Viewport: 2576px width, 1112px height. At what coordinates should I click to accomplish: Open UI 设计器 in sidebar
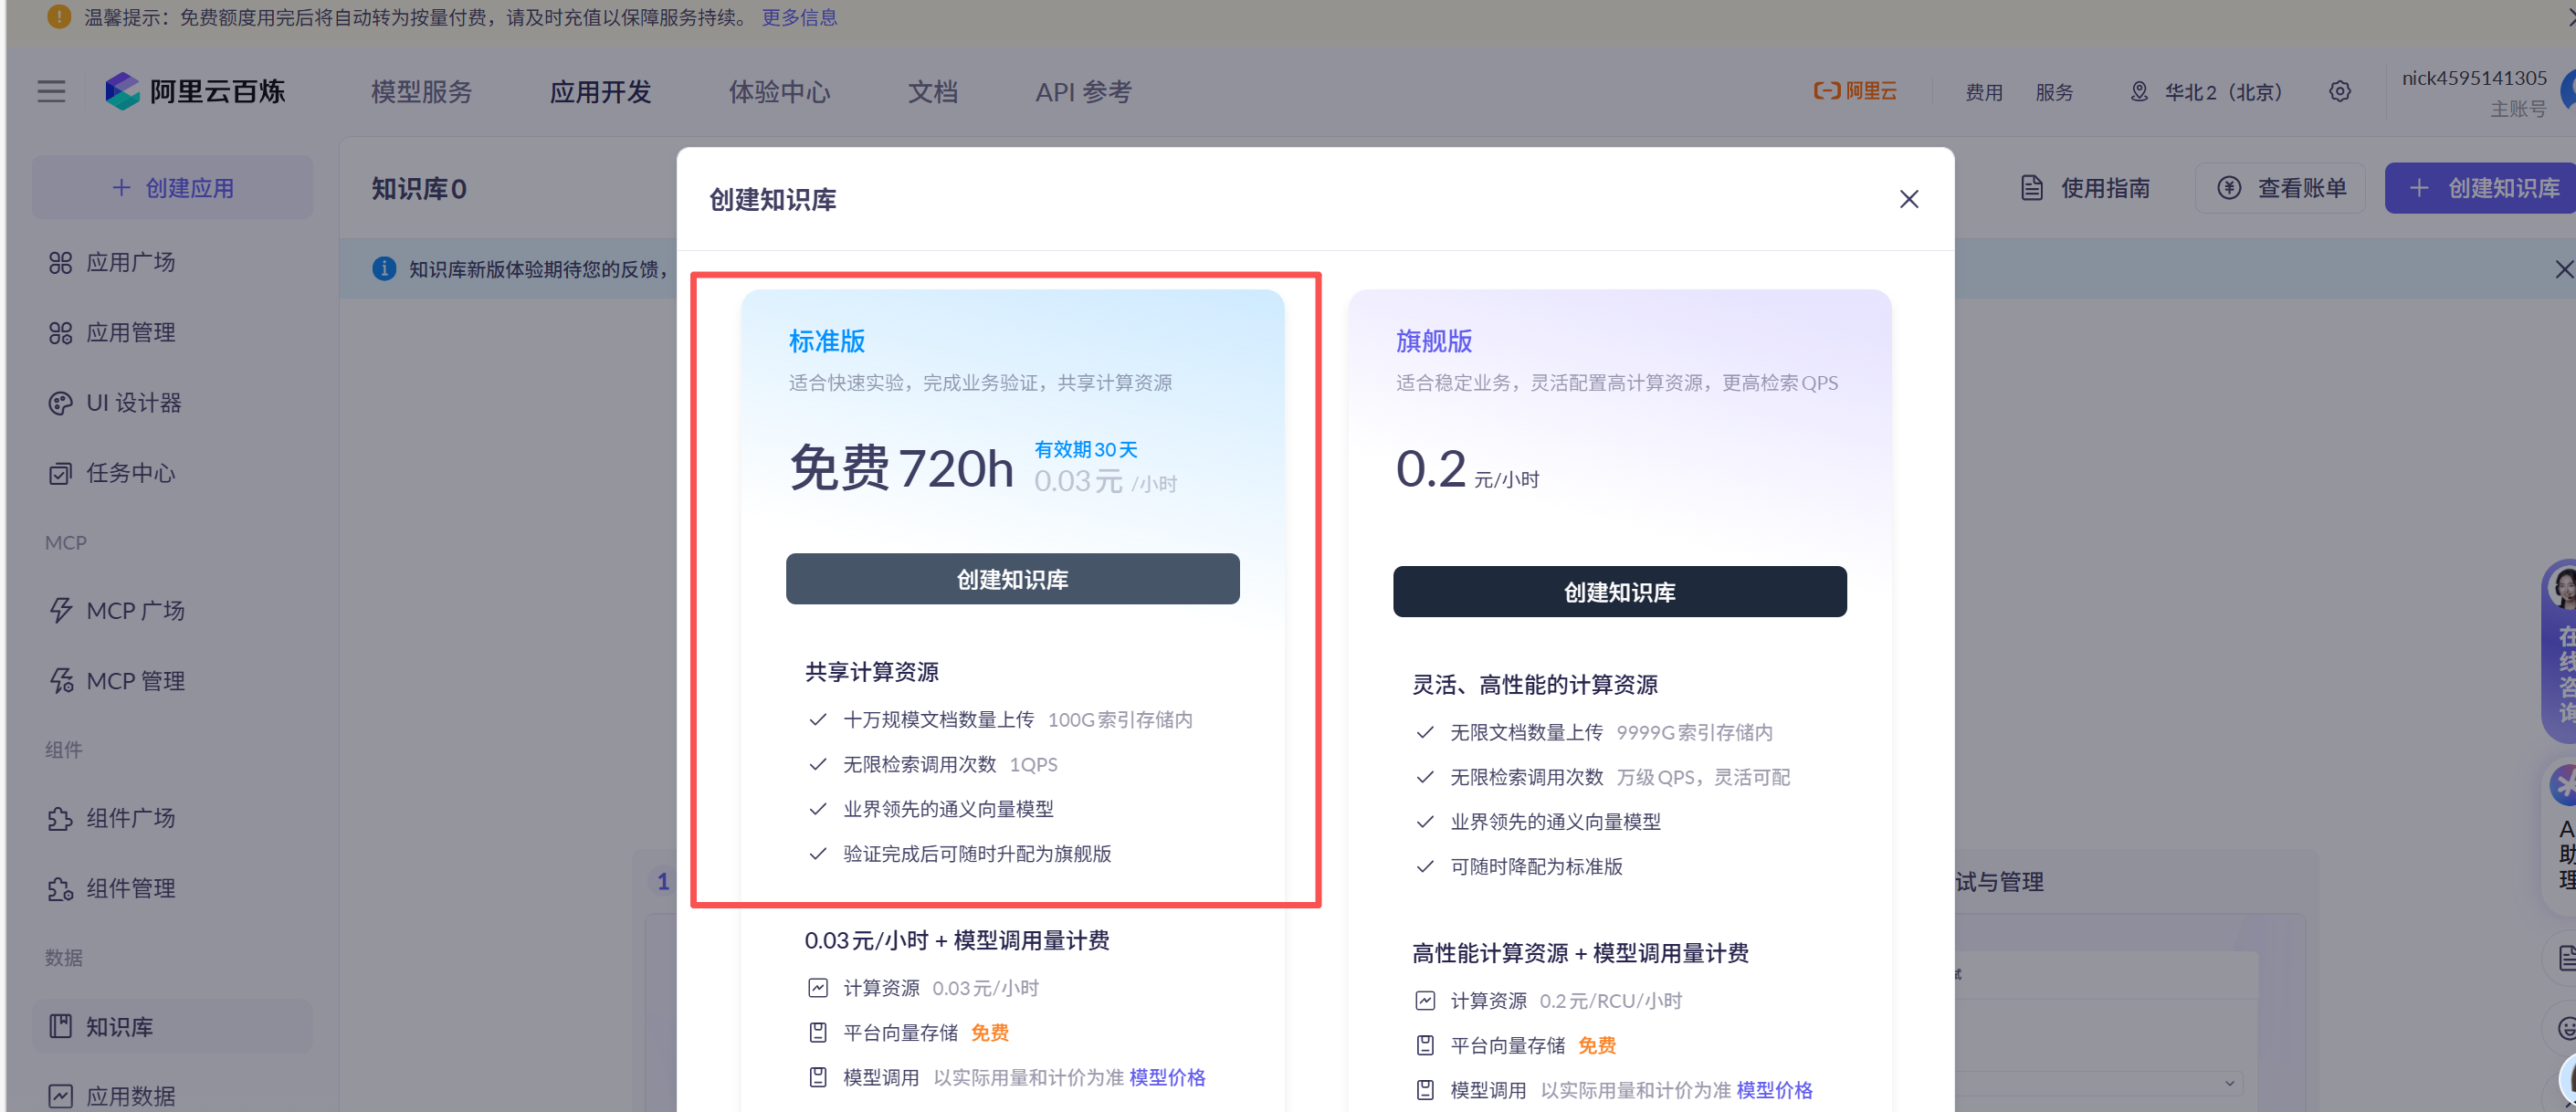pos(133,403)
